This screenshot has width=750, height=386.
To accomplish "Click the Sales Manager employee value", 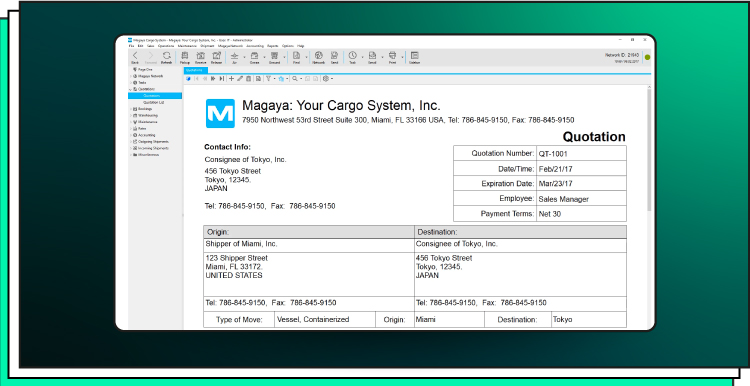I will point(563,199).
